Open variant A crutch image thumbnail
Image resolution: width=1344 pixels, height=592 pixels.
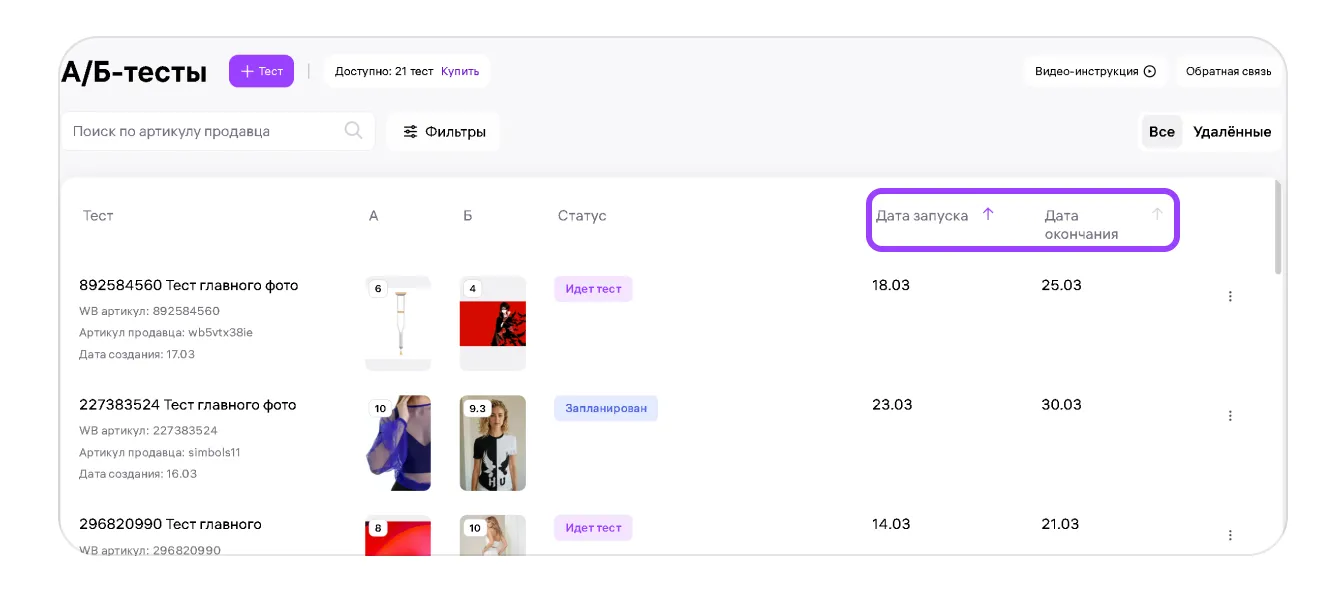398,323
